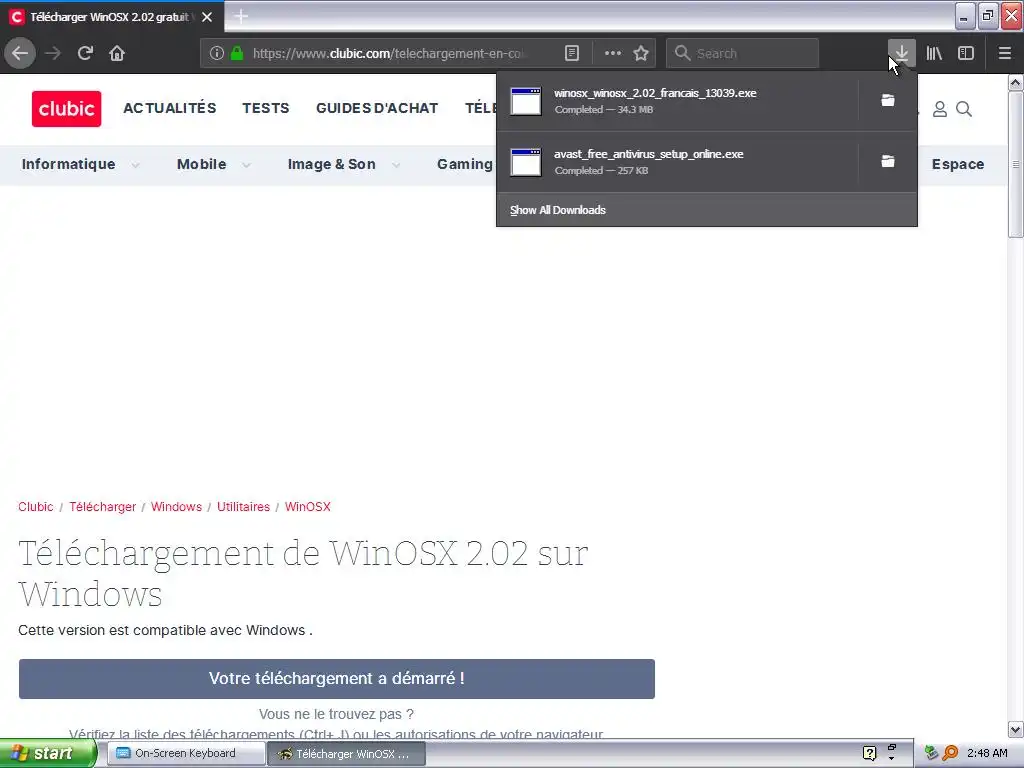Click the page scrollbar down arrow
Viewport: 1024px width, 768px height.
pos(1015,729)
